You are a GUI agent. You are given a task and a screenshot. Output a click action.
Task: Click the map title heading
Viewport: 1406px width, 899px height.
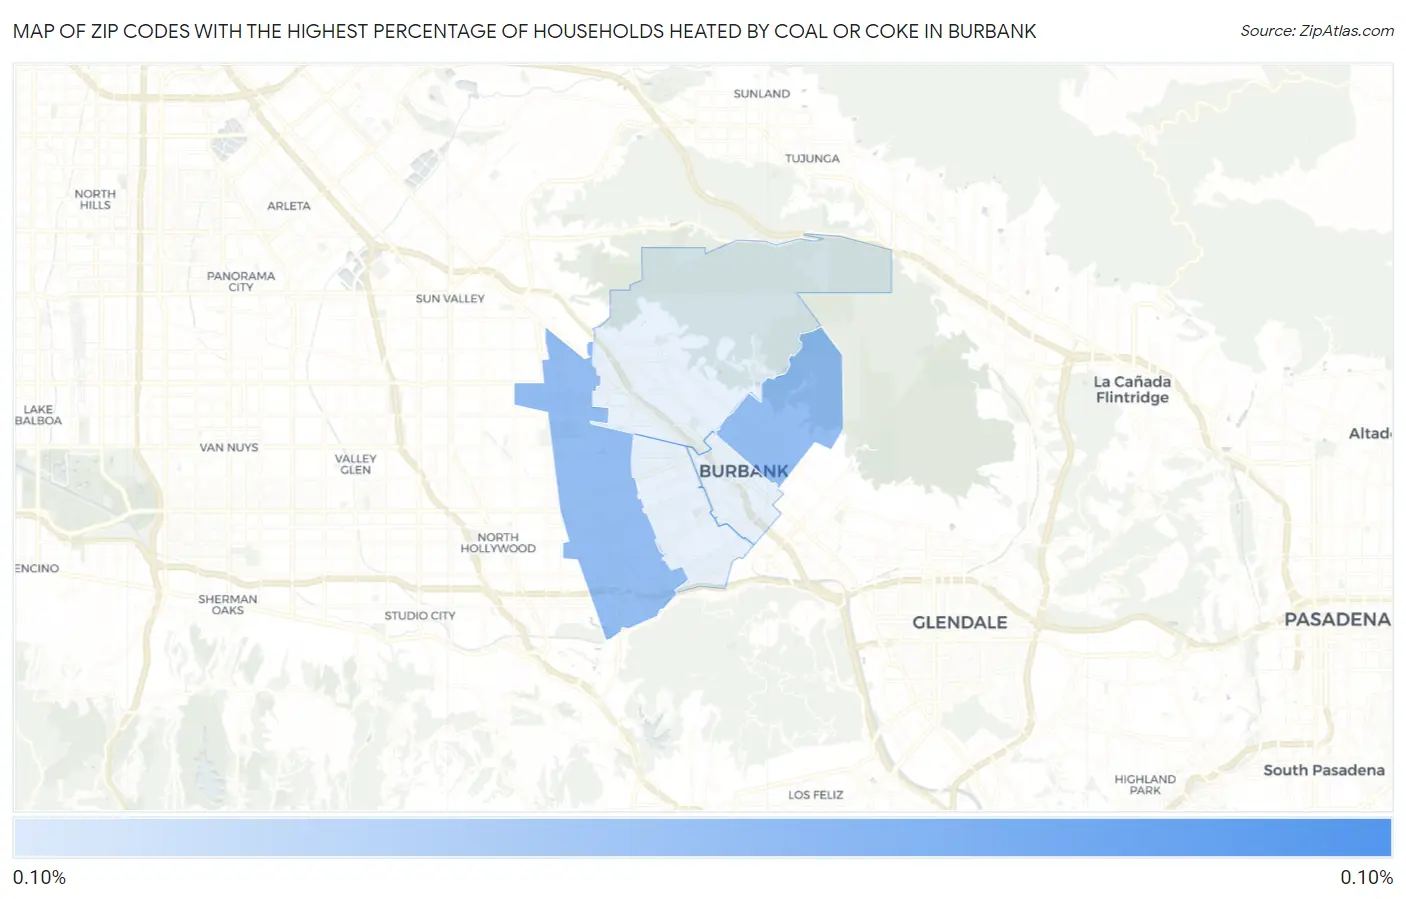coord(524,31)
